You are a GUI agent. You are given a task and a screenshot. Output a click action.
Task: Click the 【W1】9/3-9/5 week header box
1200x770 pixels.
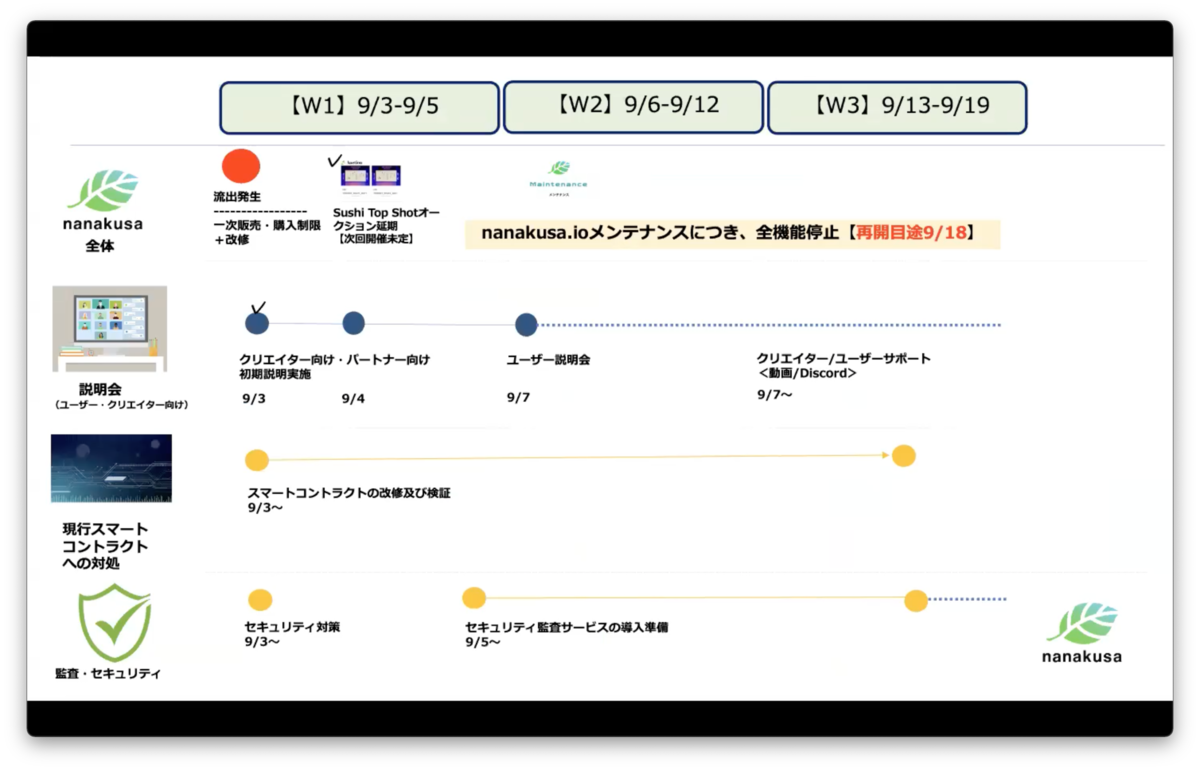[x=359, y=107]
